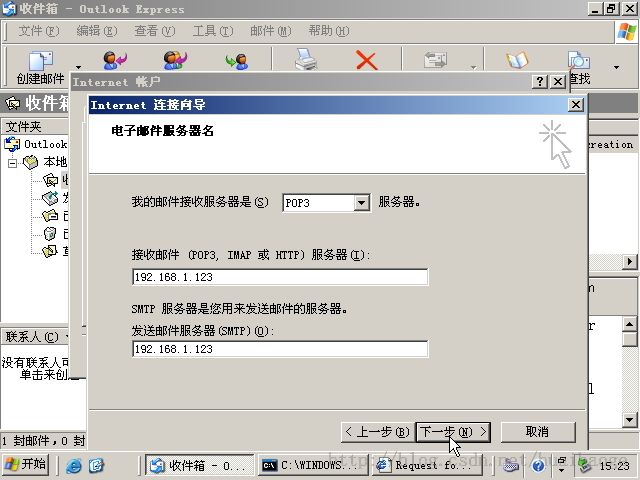Open the Create Mail dropdown arrow
The height and width of the screenshot is (480, 640).
[x=78, y=67]
